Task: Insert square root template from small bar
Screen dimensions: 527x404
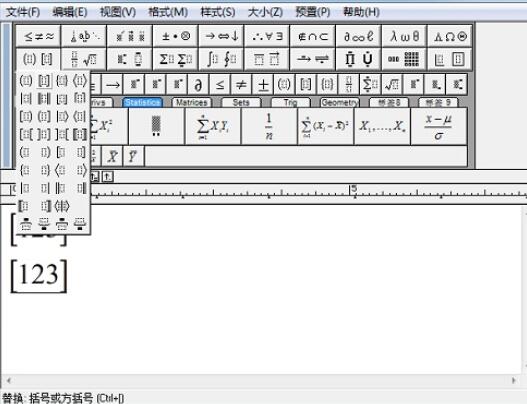Action: click(392, 84)
